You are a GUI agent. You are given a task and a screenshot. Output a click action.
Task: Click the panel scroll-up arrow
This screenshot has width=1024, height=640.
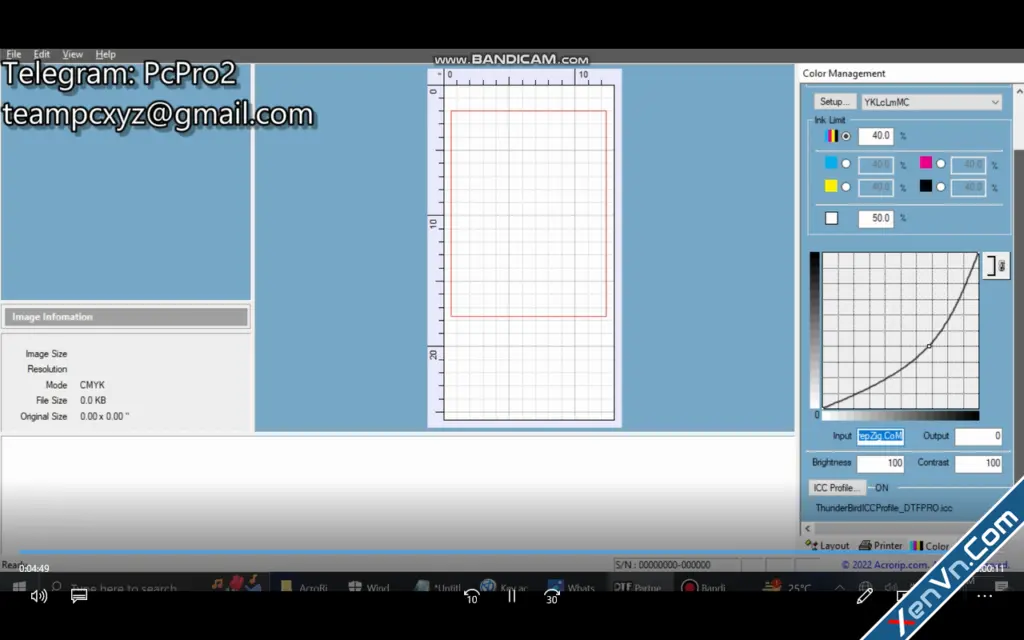point(1019,91)
